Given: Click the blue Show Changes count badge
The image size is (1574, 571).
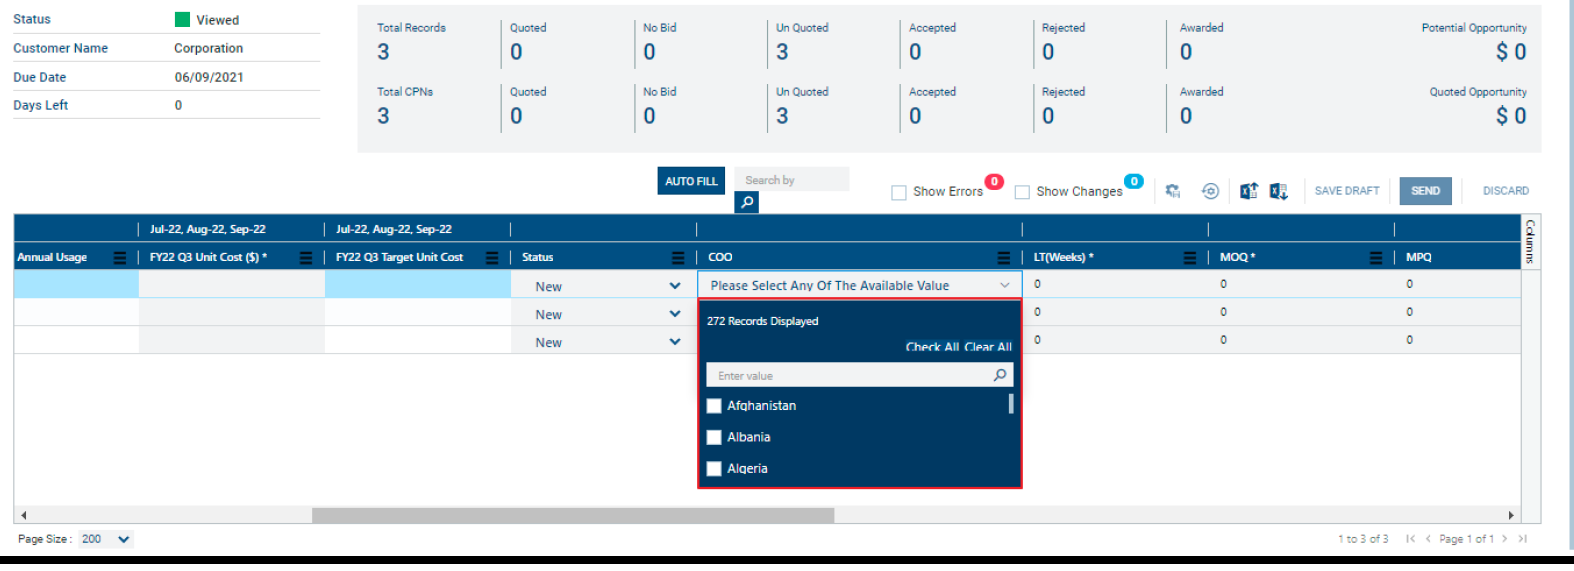Looking at the screenshot, I should 1134,181.
